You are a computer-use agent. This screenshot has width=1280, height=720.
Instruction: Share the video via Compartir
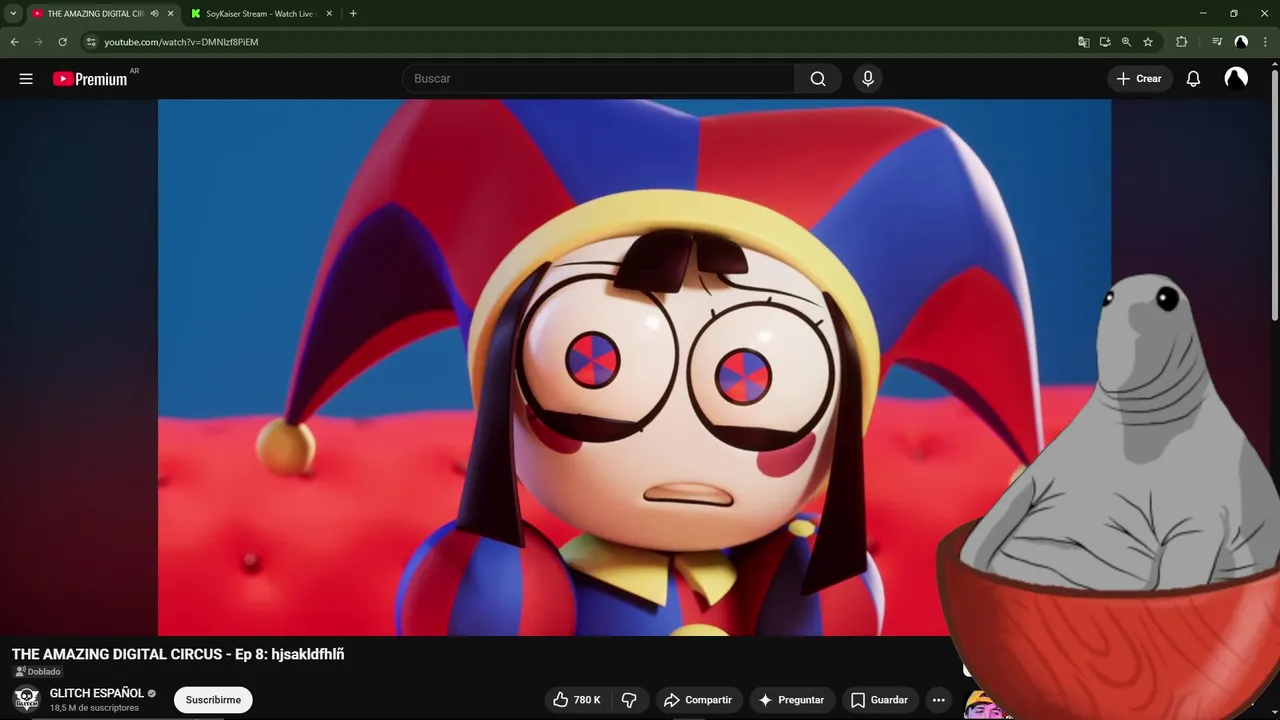pos(698,700)
